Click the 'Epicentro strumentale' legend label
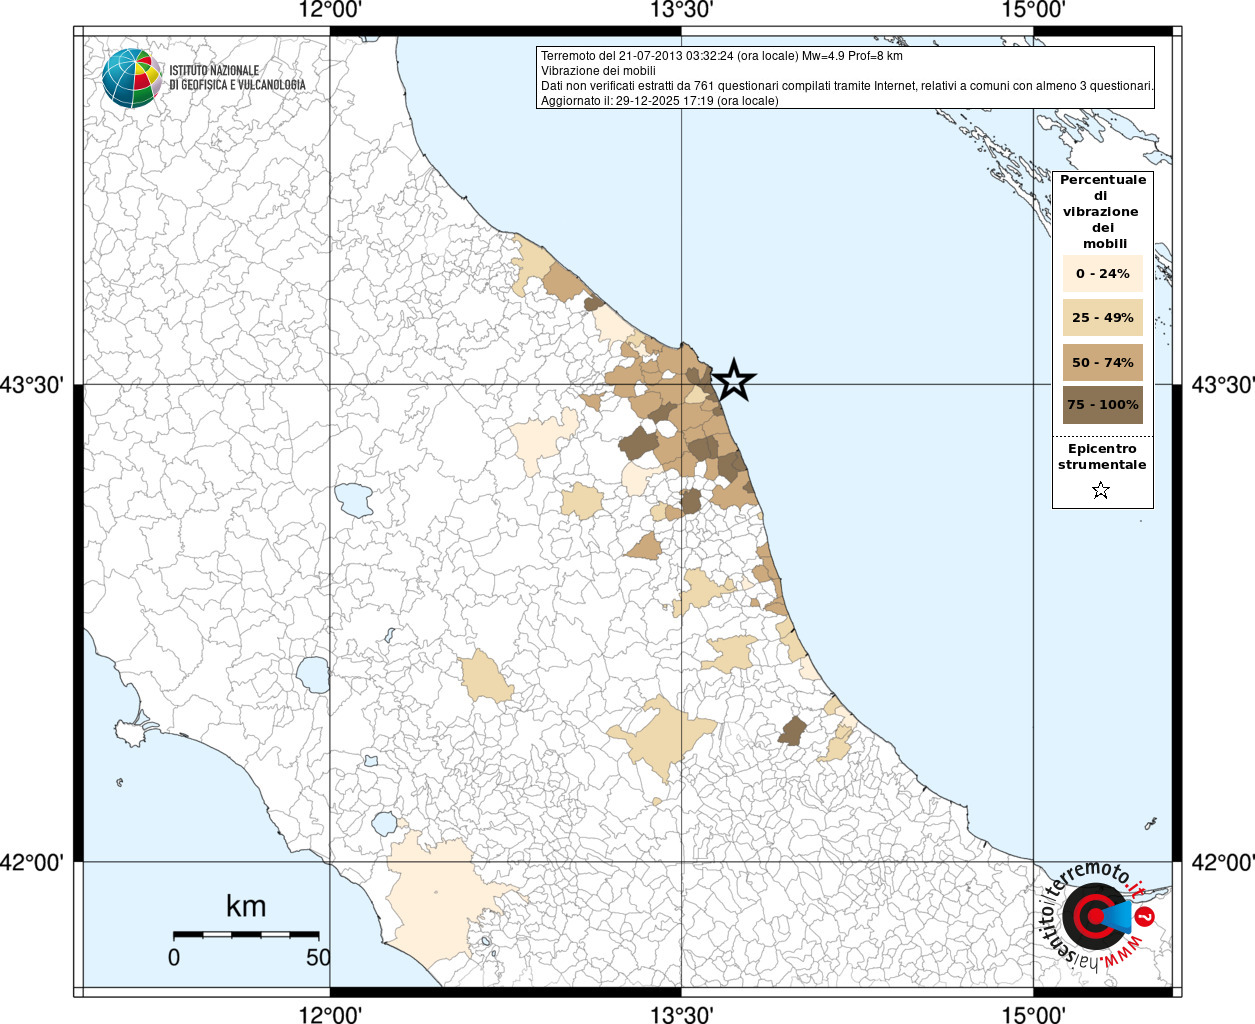 point(1102,457)
